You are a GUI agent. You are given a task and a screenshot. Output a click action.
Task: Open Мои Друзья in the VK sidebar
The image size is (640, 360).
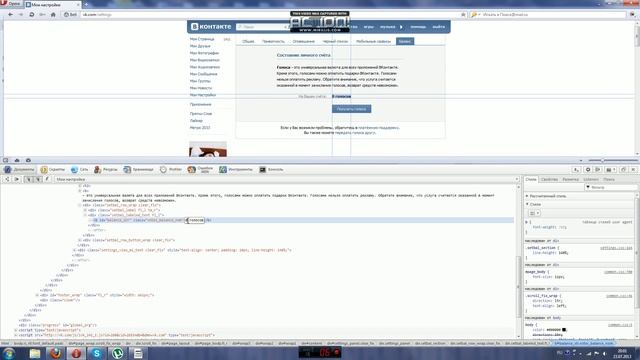[200, 46]
